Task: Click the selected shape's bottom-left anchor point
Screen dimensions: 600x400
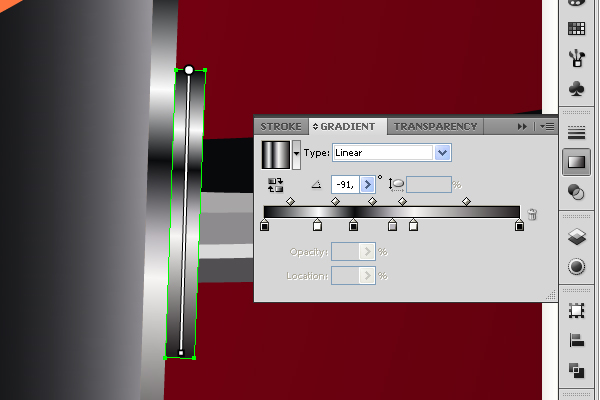Action: [x=165, y=358]
